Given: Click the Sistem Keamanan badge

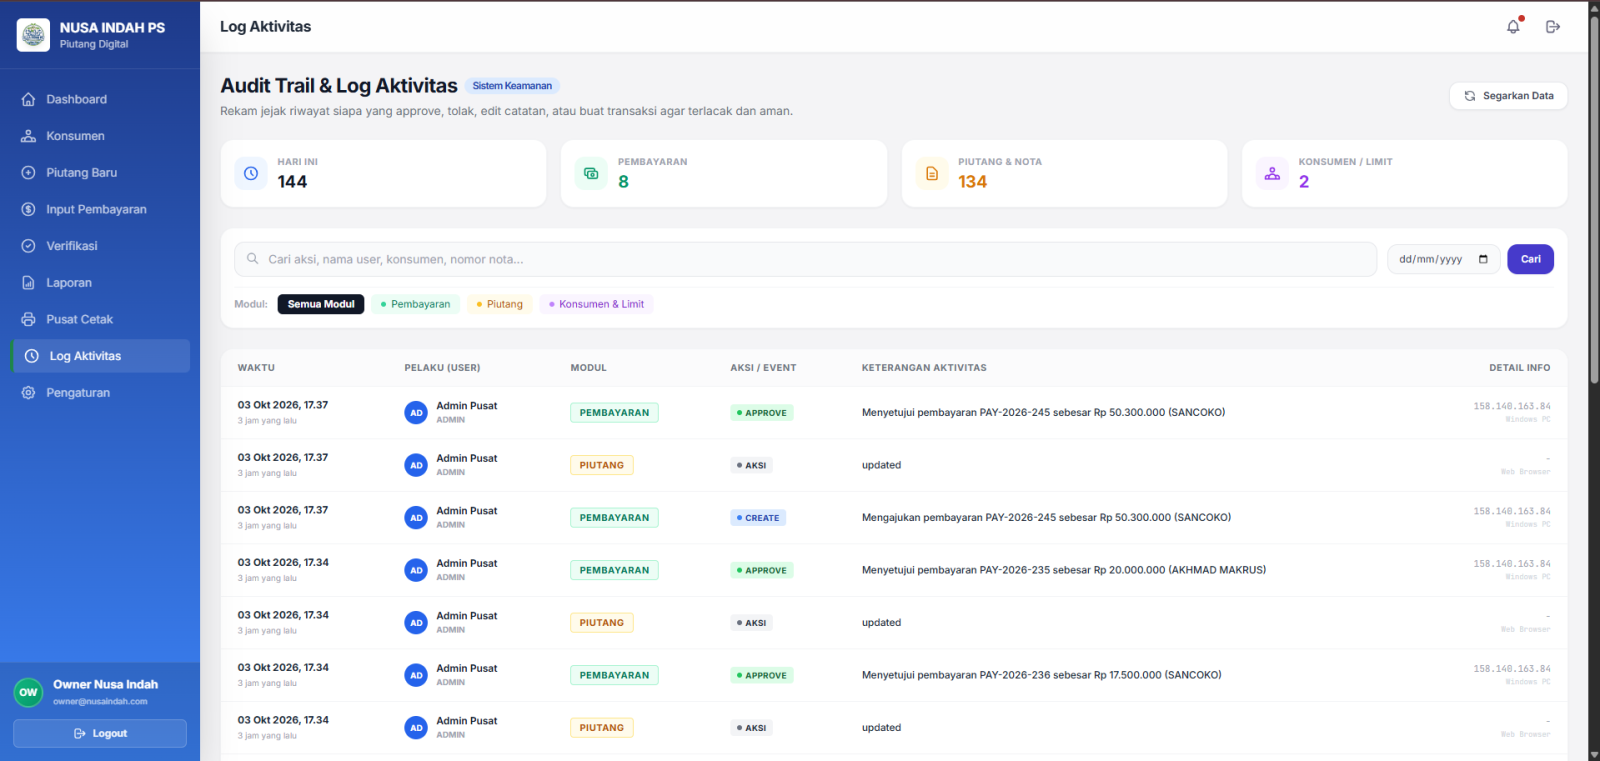Looking at the screenshot, I should click(x=512, y=86).
